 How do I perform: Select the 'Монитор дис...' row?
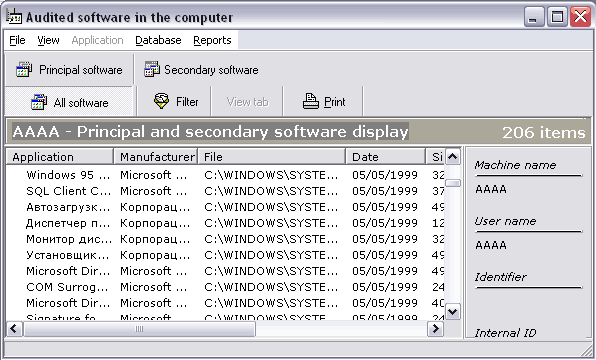coord(225,239)
